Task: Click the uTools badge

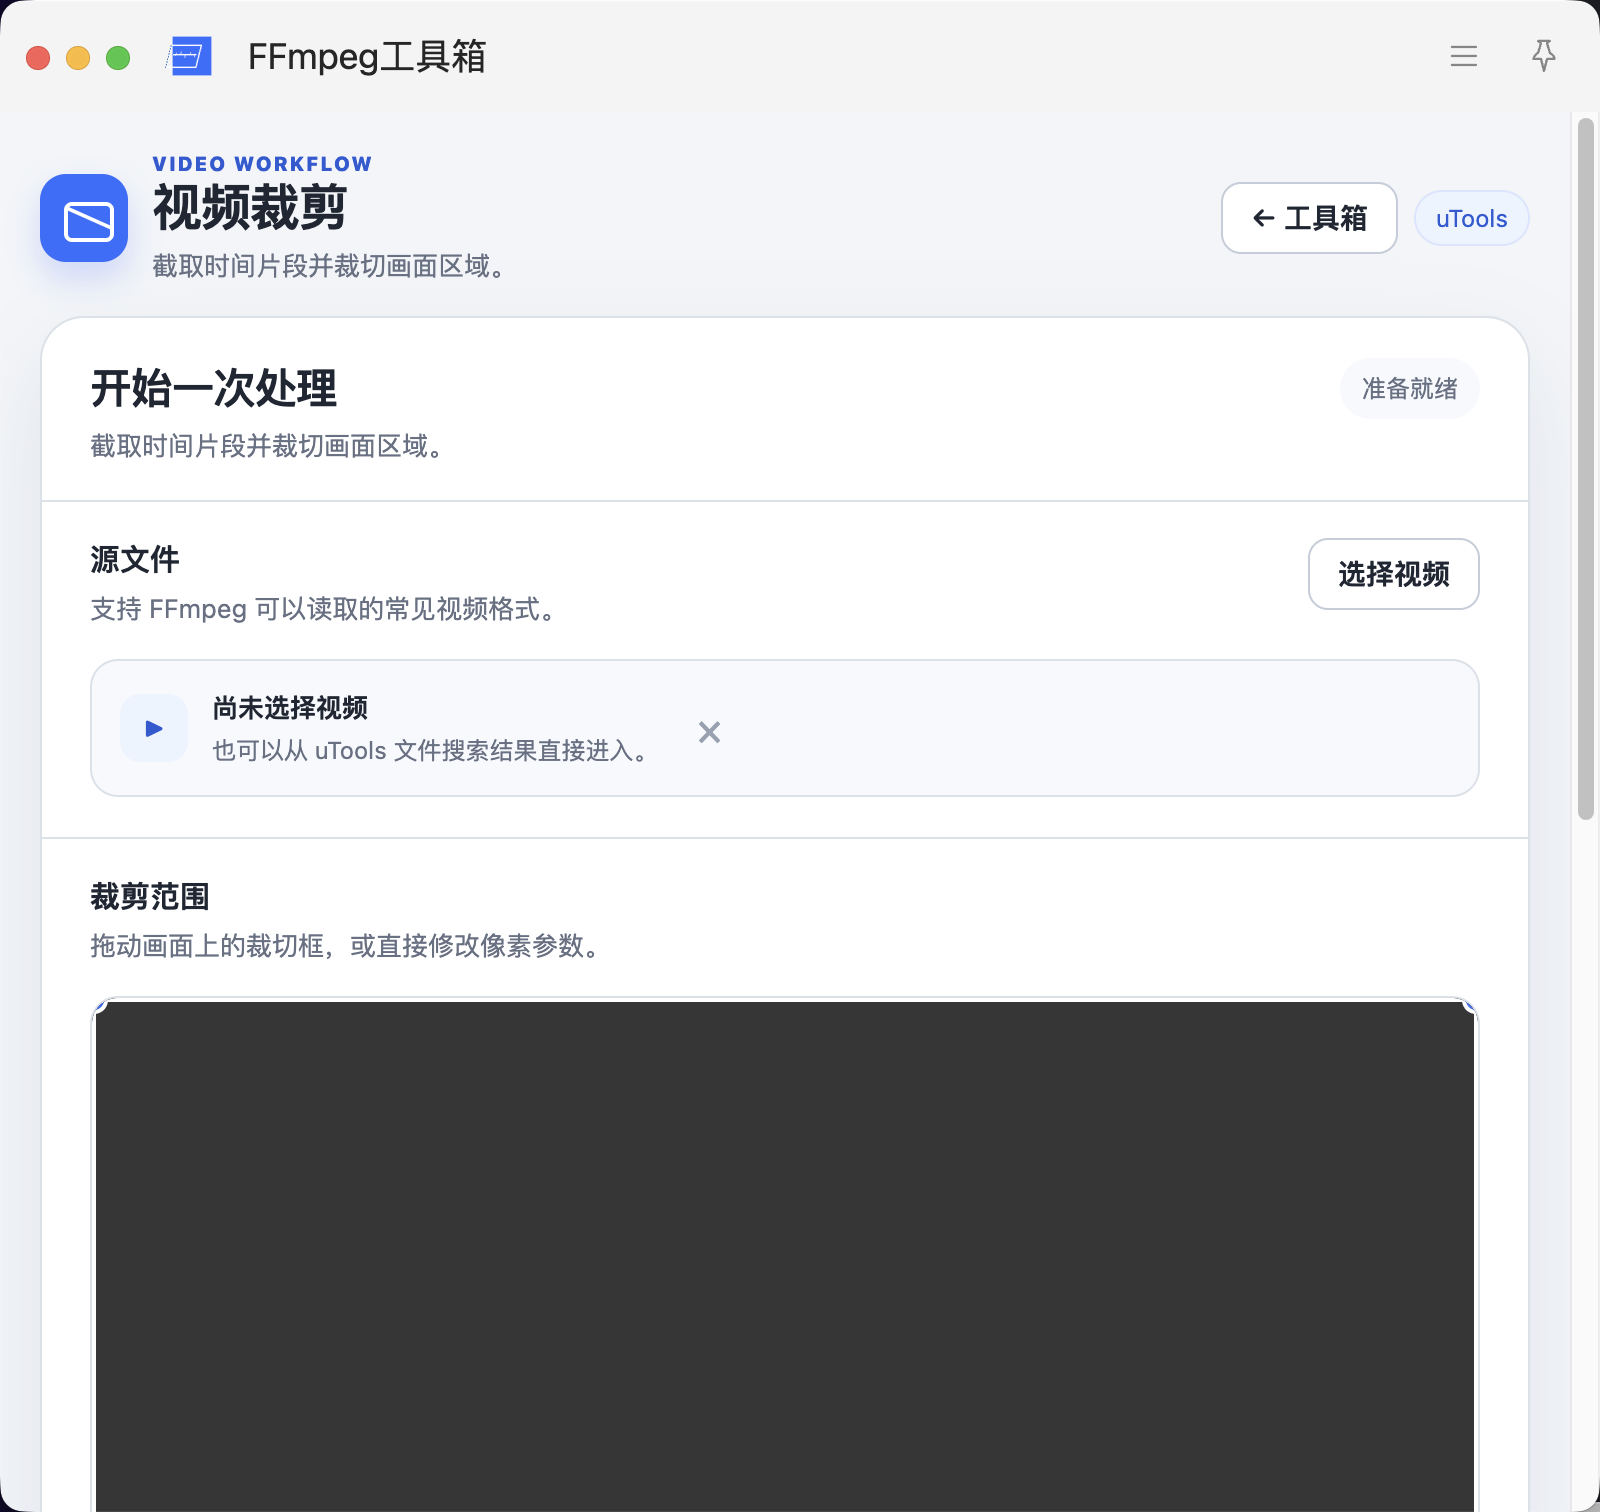Action: pyautogui.click(x=1471, y=218)
